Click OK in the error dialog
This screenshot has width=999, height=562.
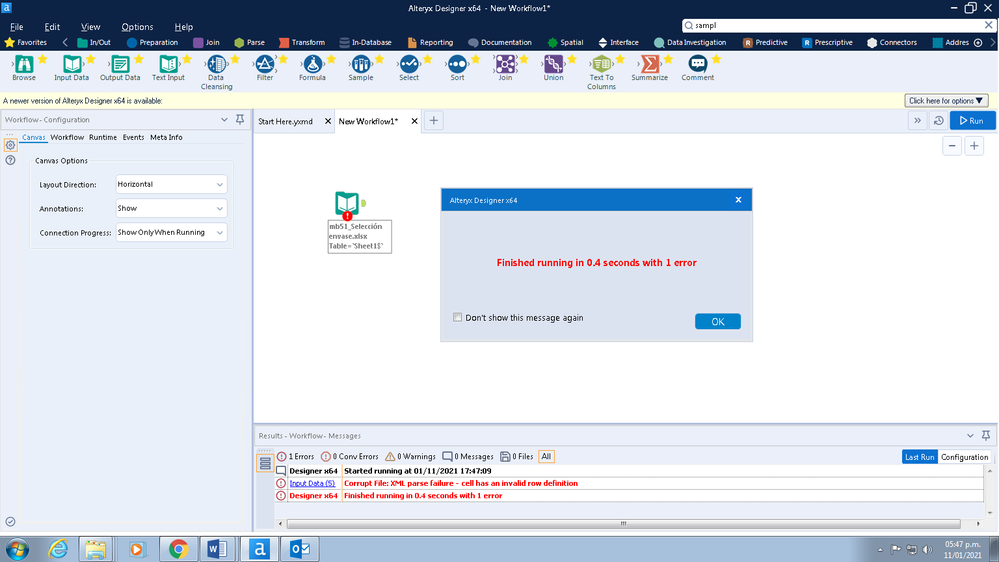tap(717, 321)
